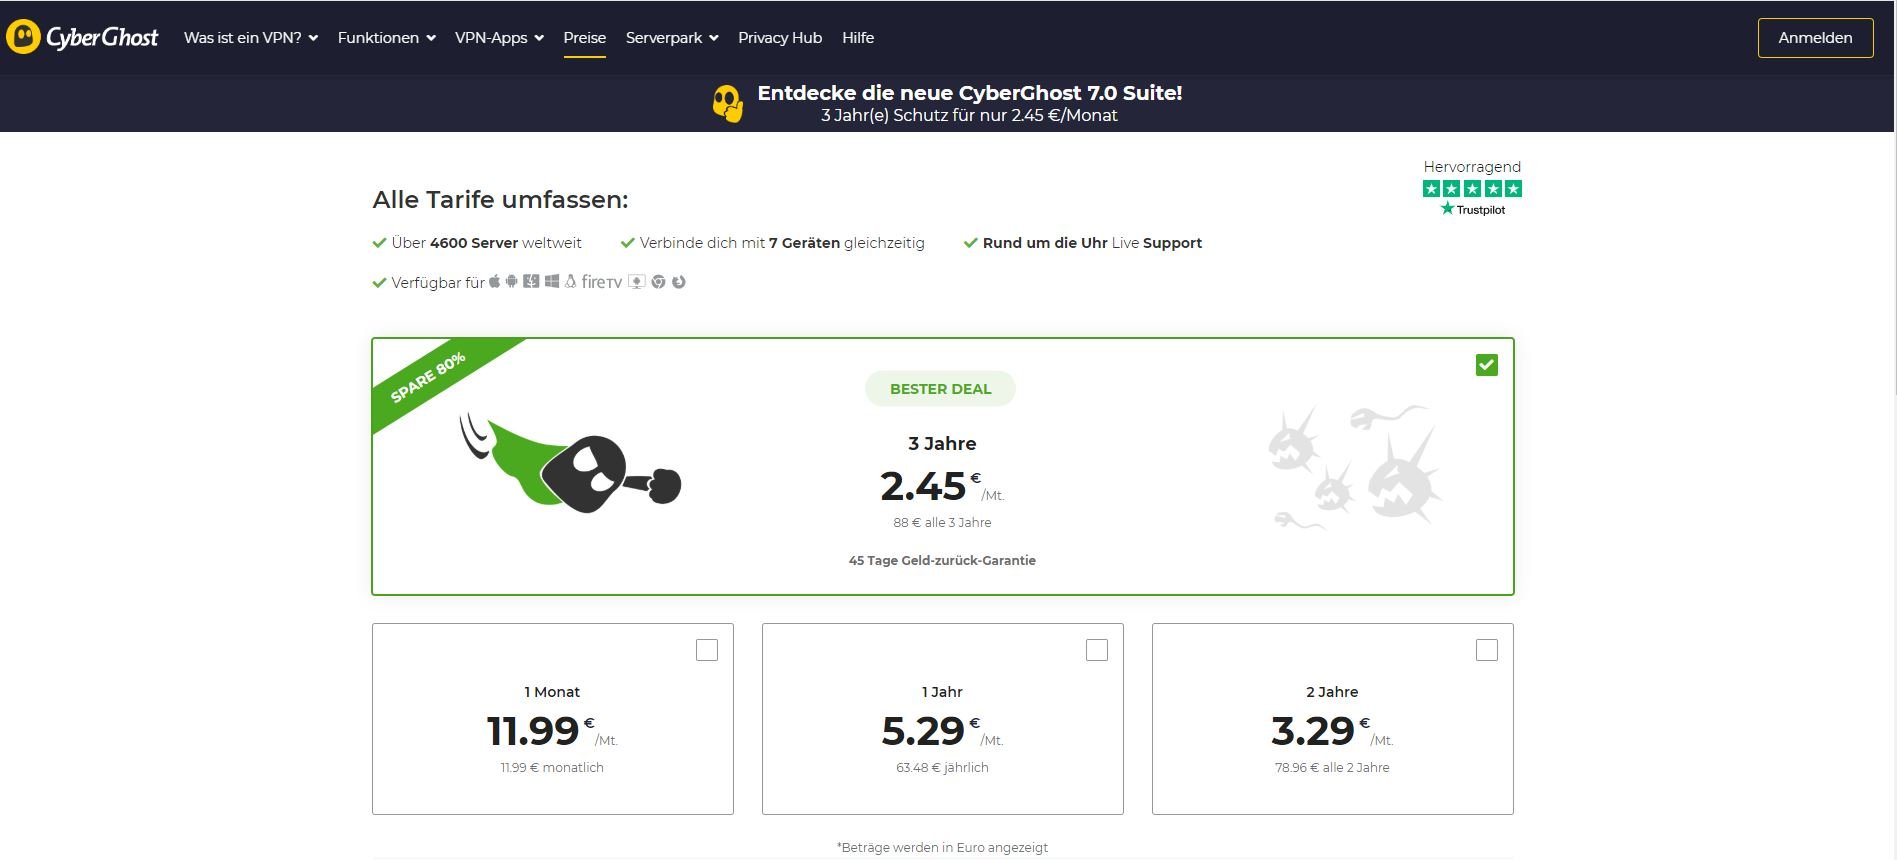Click the Chrome browser icon
1897x860 pixels.
tap(658, 282)
